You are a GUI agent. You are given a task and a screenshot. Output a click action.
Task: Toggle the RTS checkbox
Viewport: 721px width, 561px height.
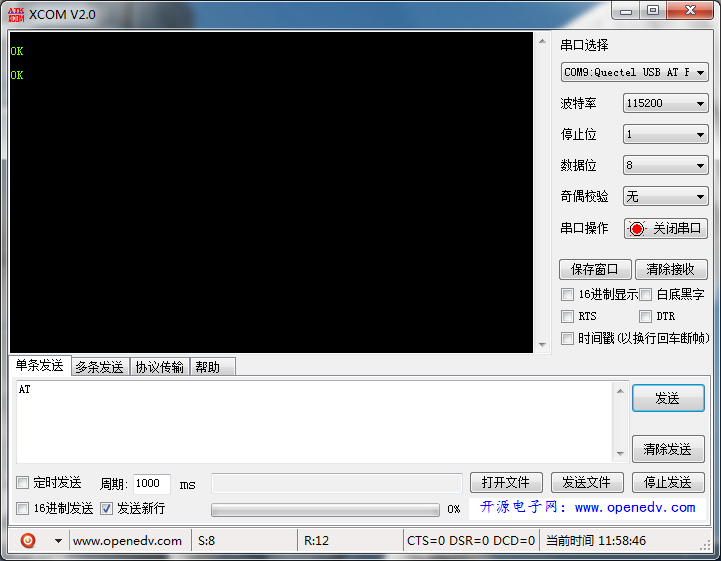(567, 316)
